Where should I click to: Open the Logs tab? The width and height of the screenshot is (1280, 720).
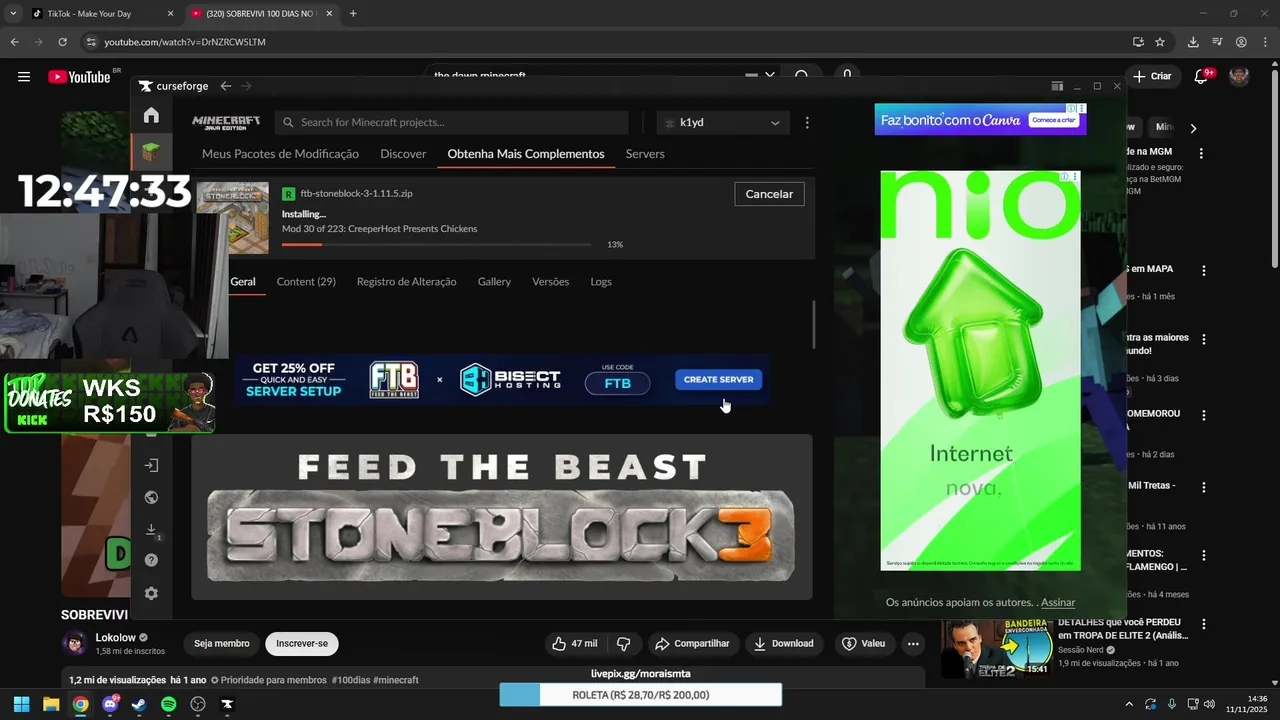click(x=601, y=282)
